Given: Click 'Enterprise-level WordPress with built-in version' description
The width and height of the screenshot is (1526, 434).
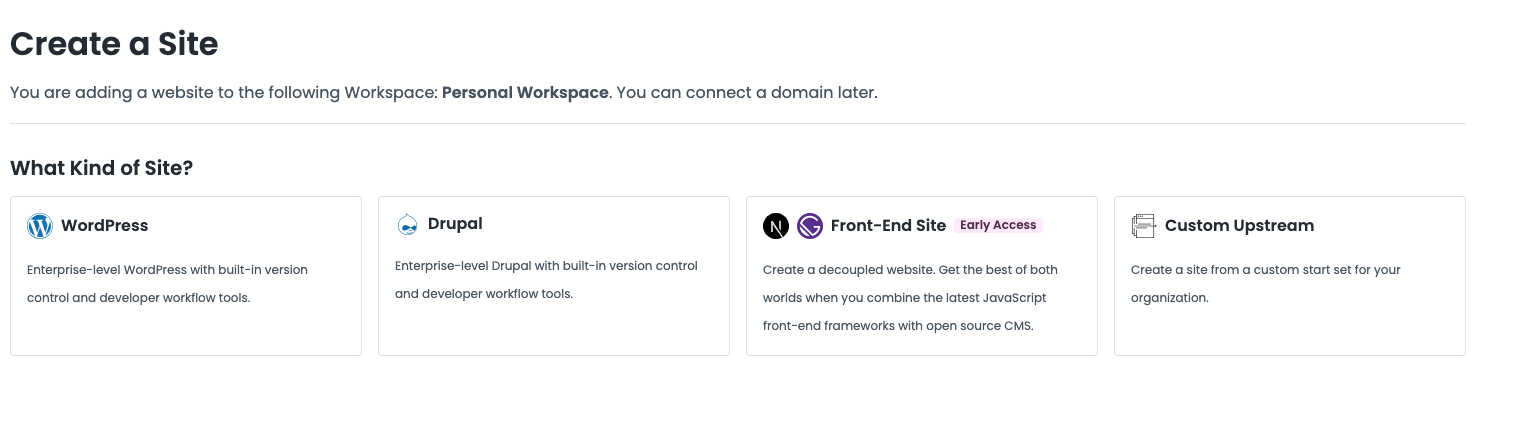Looking at the screenshot, I should point(167,270).
